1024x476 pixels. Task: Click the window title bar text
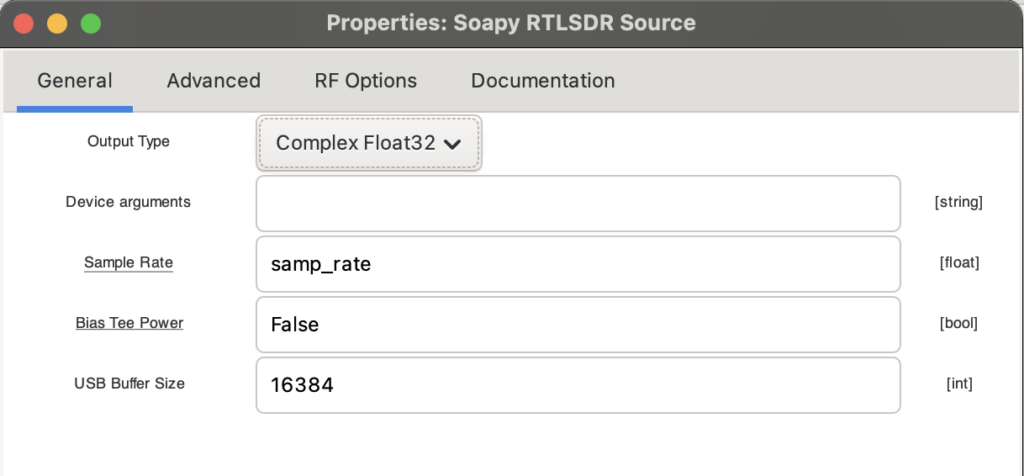click(x=511, y=23)
